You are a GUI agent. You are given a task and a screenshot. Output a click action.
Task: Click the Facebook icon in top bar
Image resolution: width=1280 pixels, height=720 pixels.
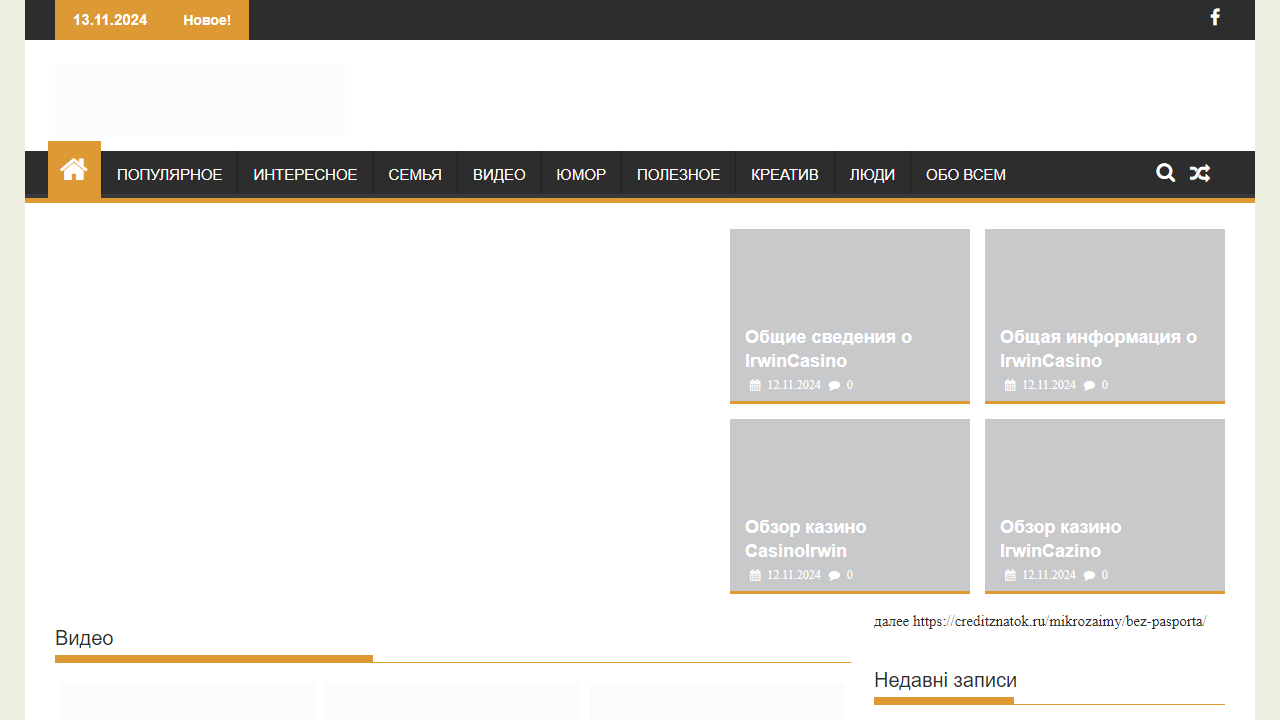[1215, 17]
